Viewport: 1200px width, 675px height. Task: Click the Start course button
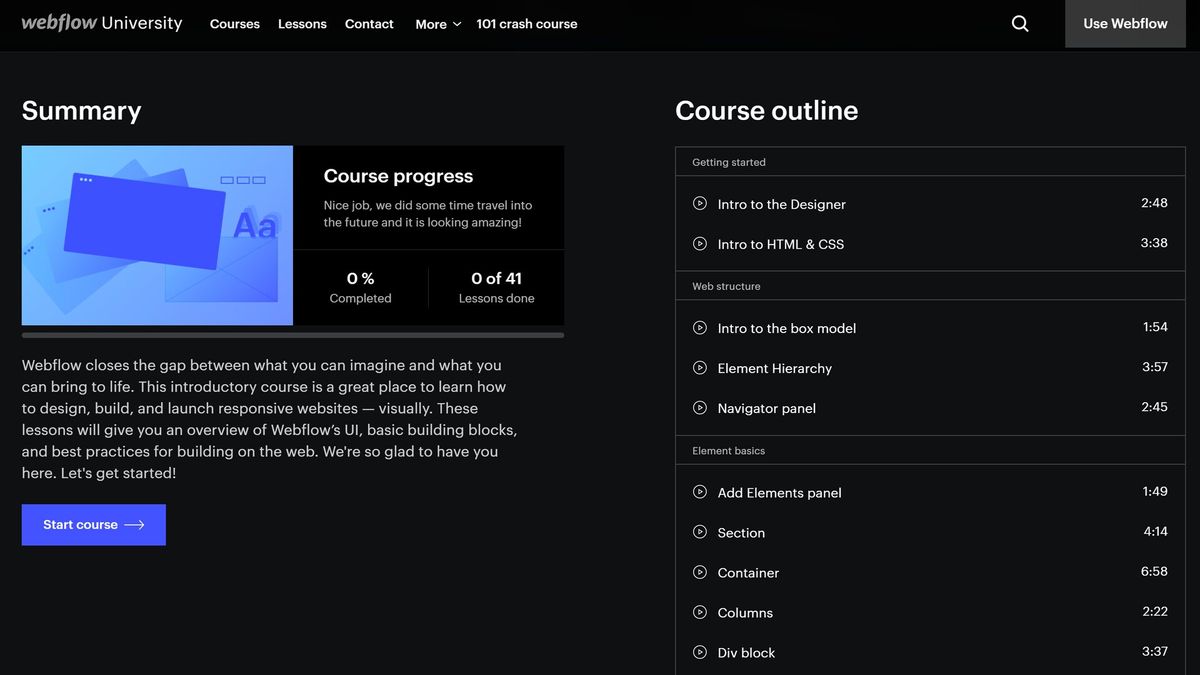(x=93, y=524)
